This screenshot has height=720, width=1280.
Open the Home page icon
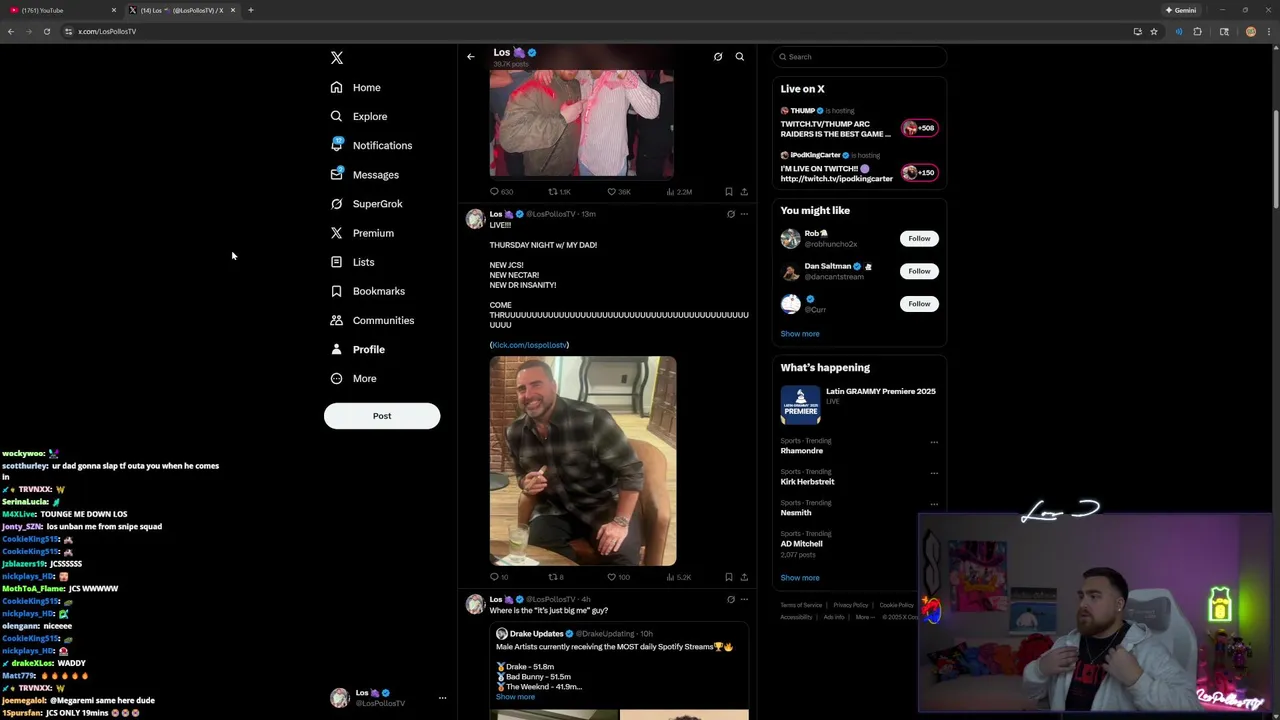(x=337, y=87)
